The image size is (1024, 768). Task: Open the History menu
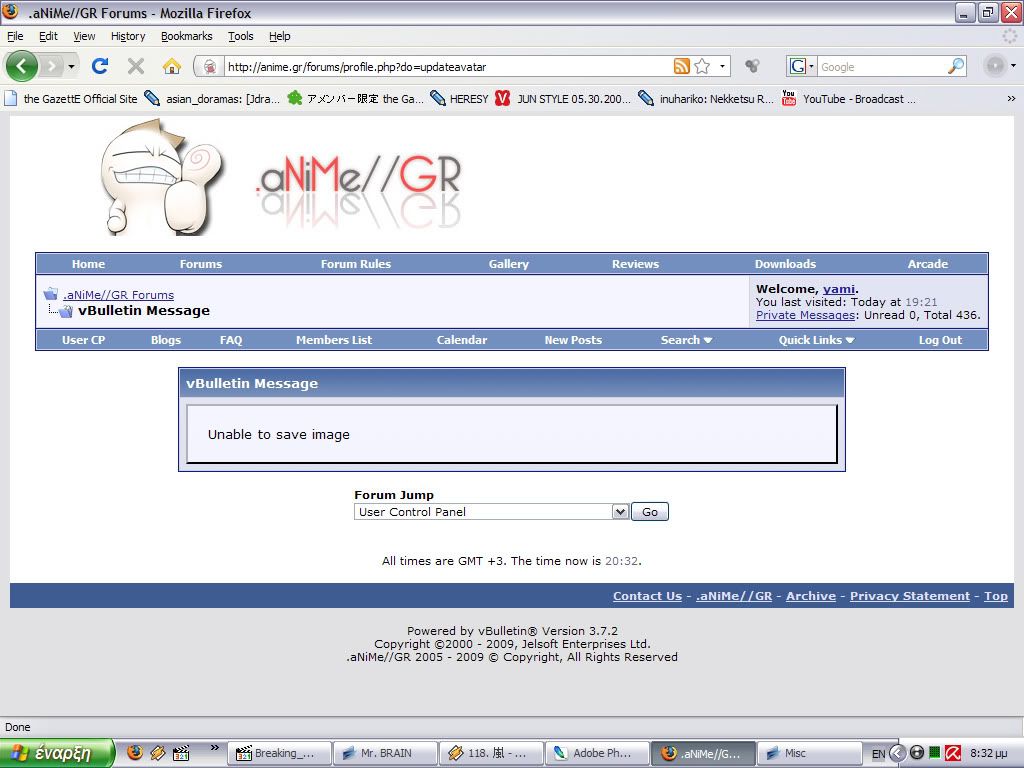(x=128, y=36)
